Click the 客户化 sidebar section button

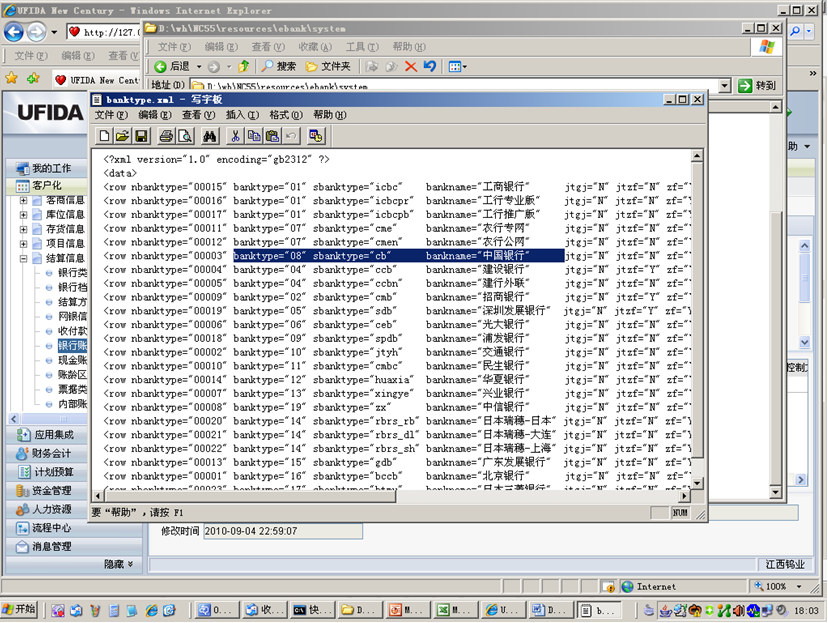[46, 186]
